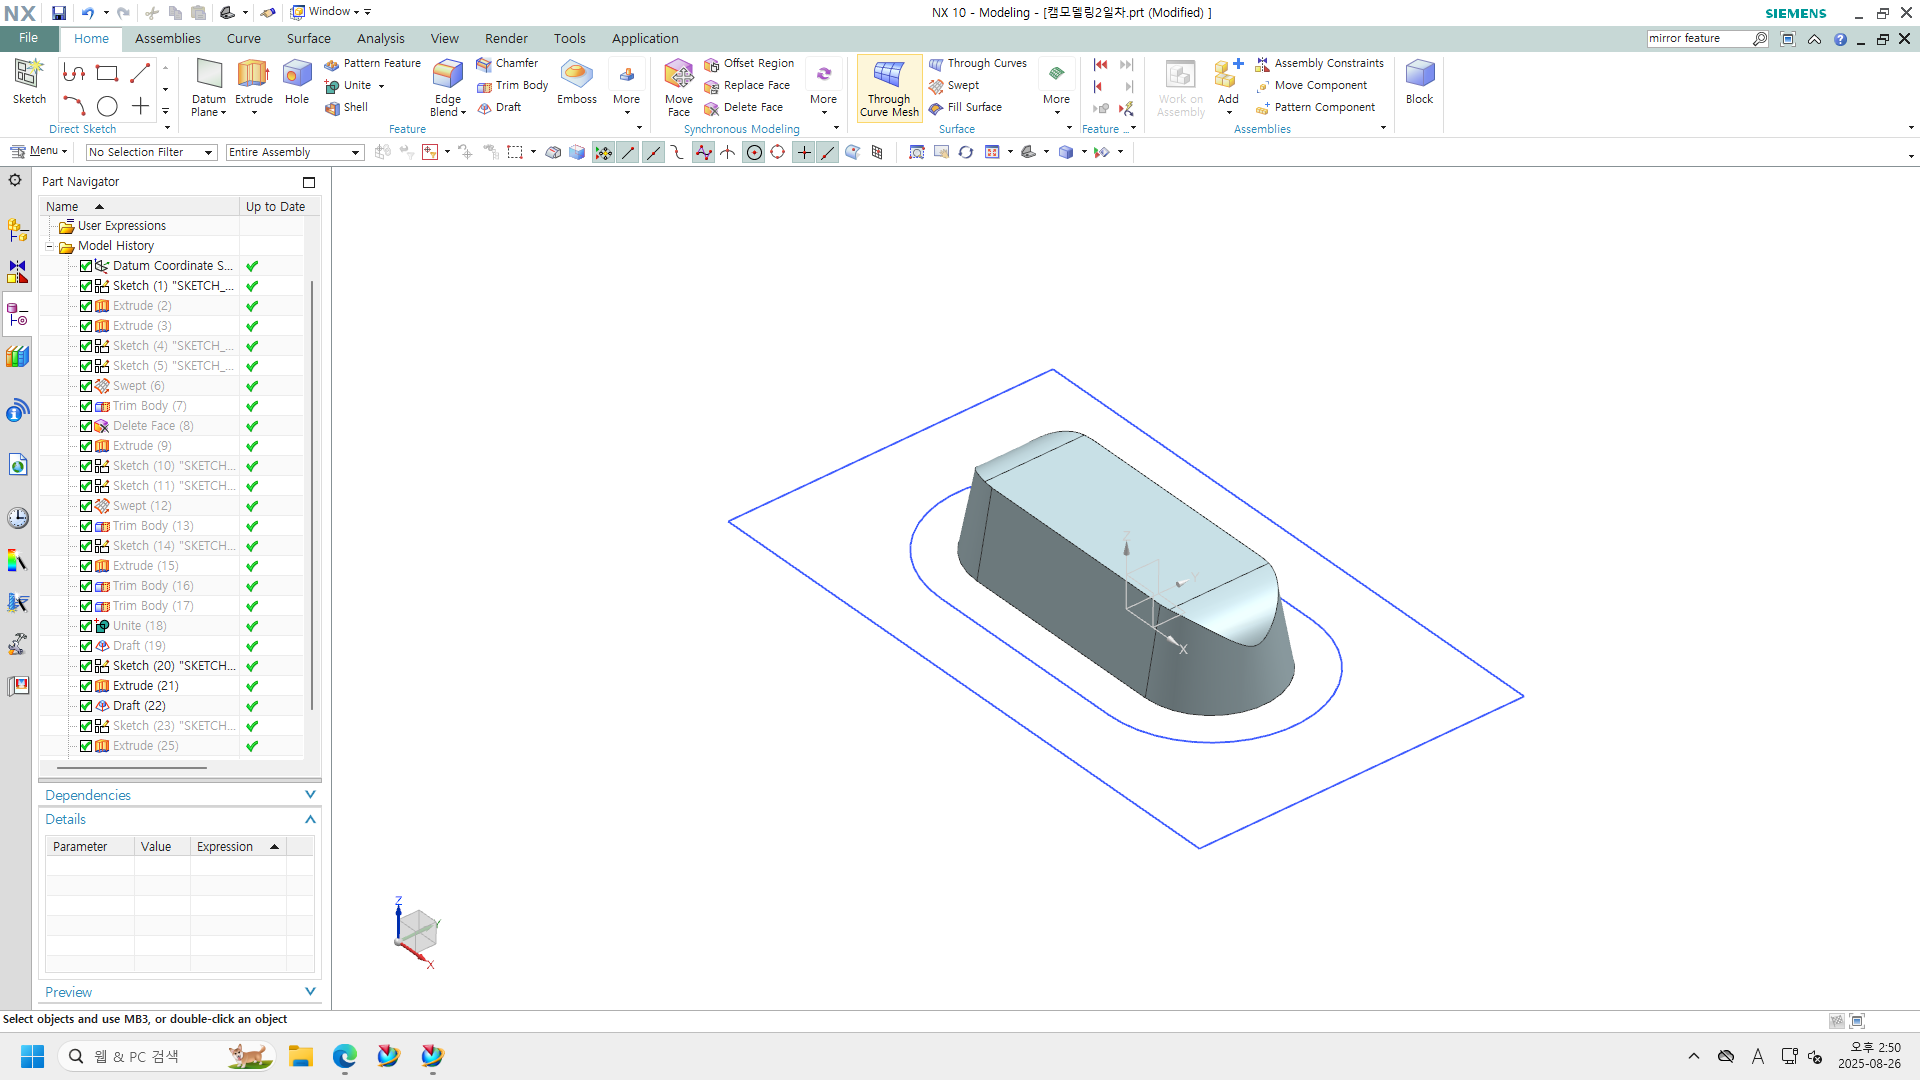Click the Datum Plane icon
This screenshot has width=1920, height=1080.
pyautogui.click(x=209, y=75)
